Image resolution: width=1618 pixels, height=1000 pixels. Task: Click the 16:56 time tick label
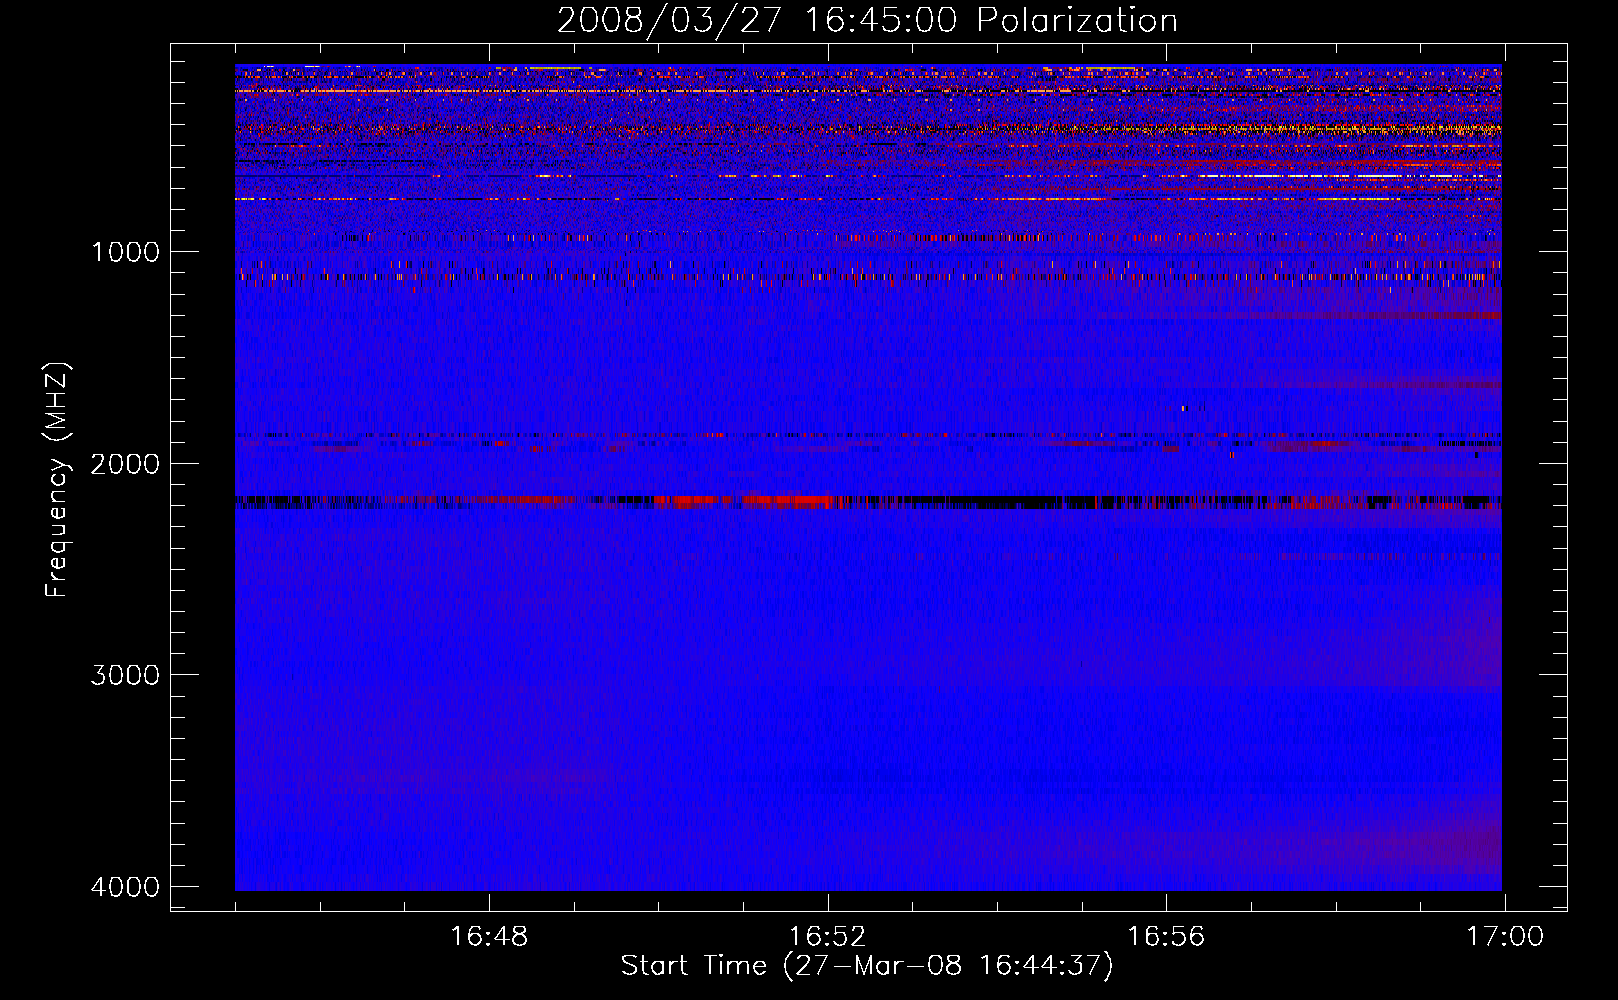(1166, 937)
